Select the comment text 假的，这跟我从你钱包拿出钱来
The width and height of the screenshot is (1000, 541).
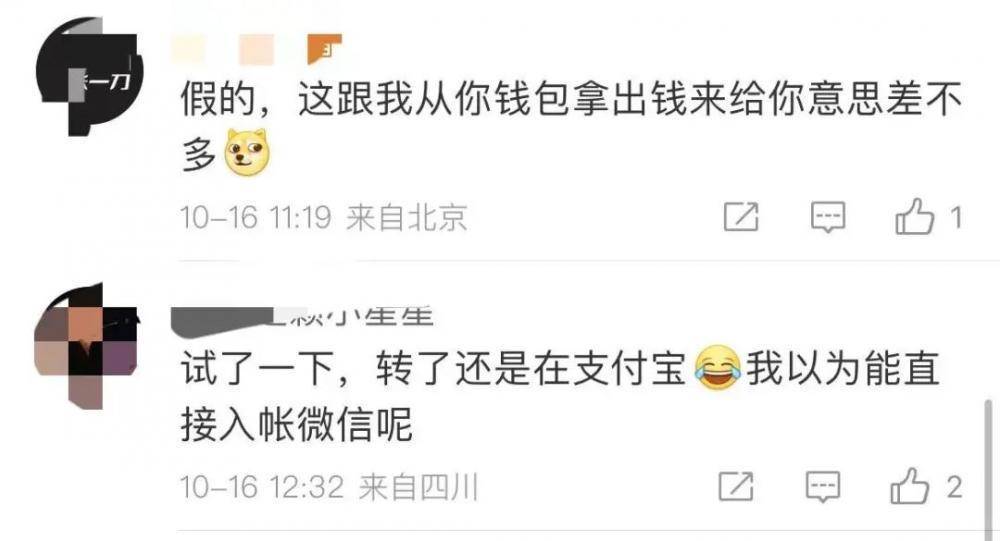pyautogui.click(x=434, y=100)
